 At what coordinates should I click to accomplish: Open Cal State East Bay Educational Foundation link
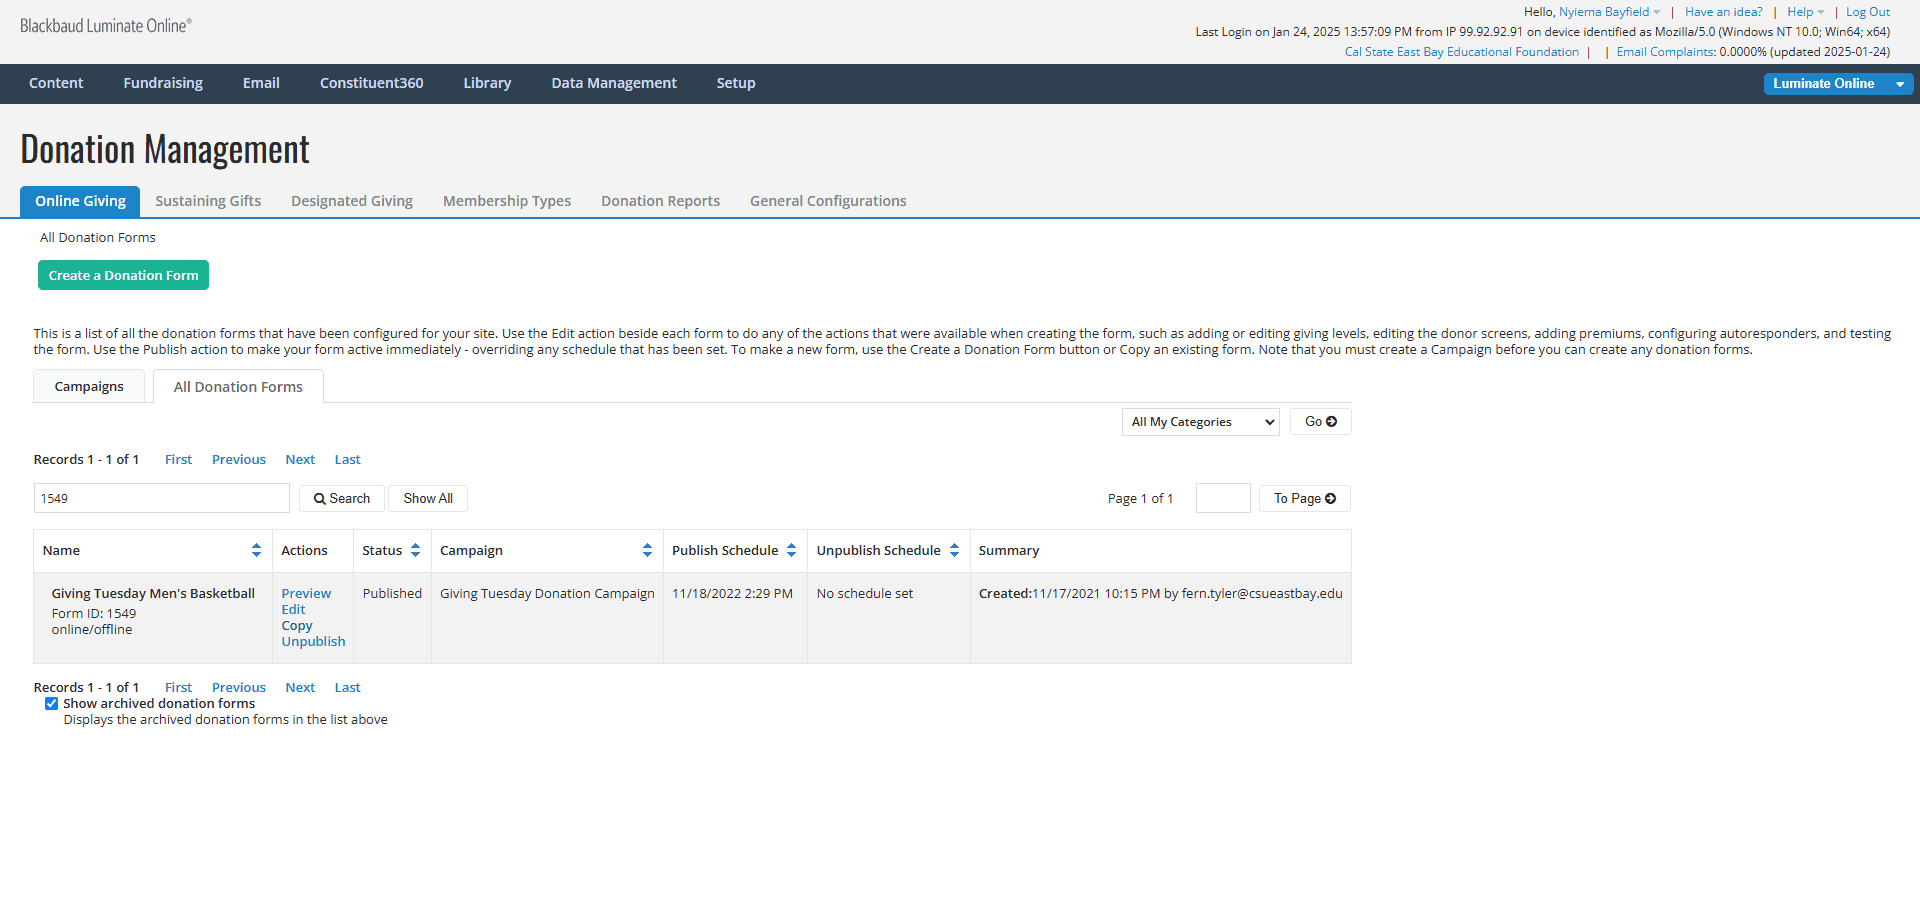pyautogui.click(x=1462, y=52)
